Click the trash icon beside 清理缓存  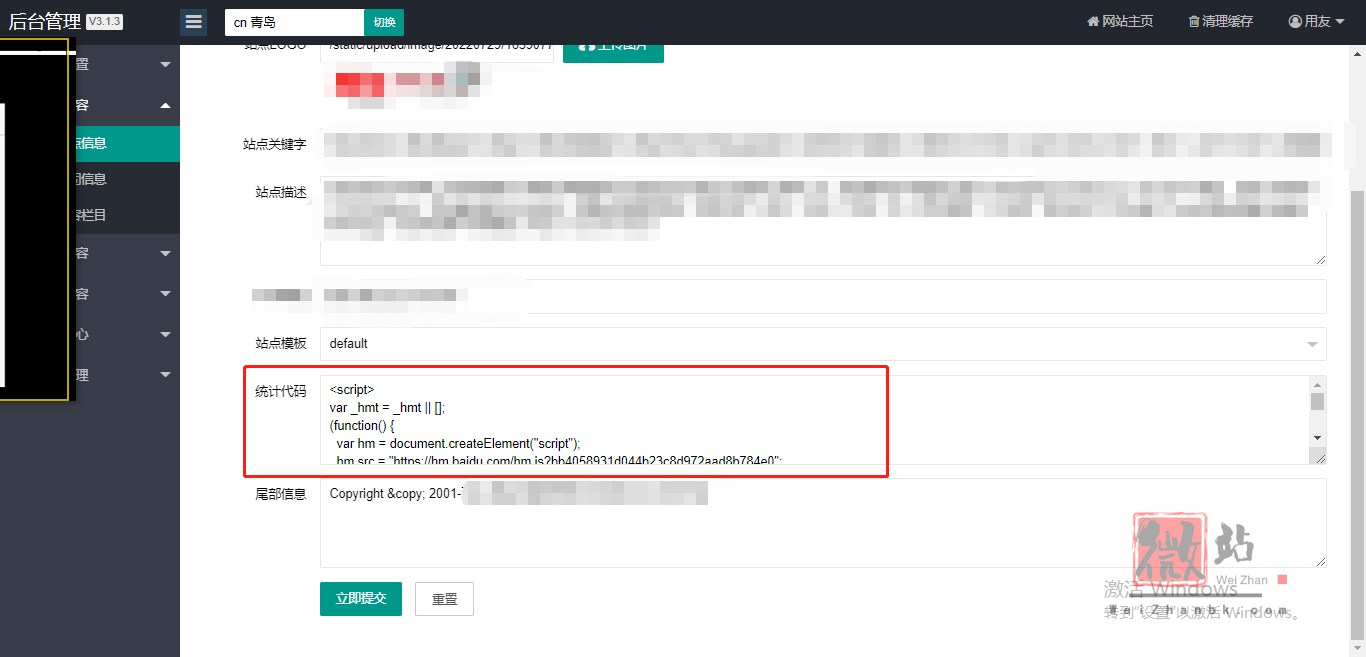coord(1194,22)
